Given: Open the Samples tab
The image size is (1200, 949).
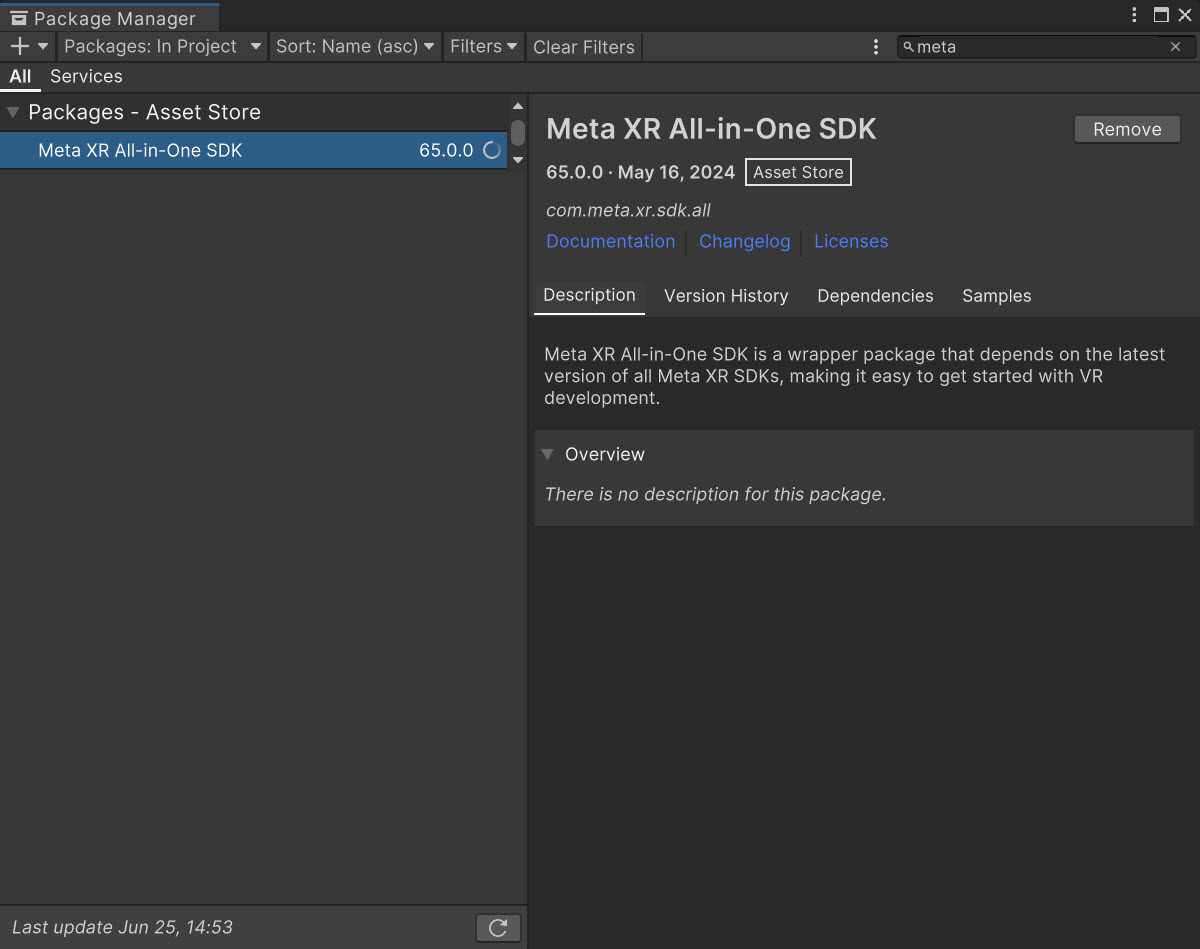Looking at the screenshot, I should (996, 296).
